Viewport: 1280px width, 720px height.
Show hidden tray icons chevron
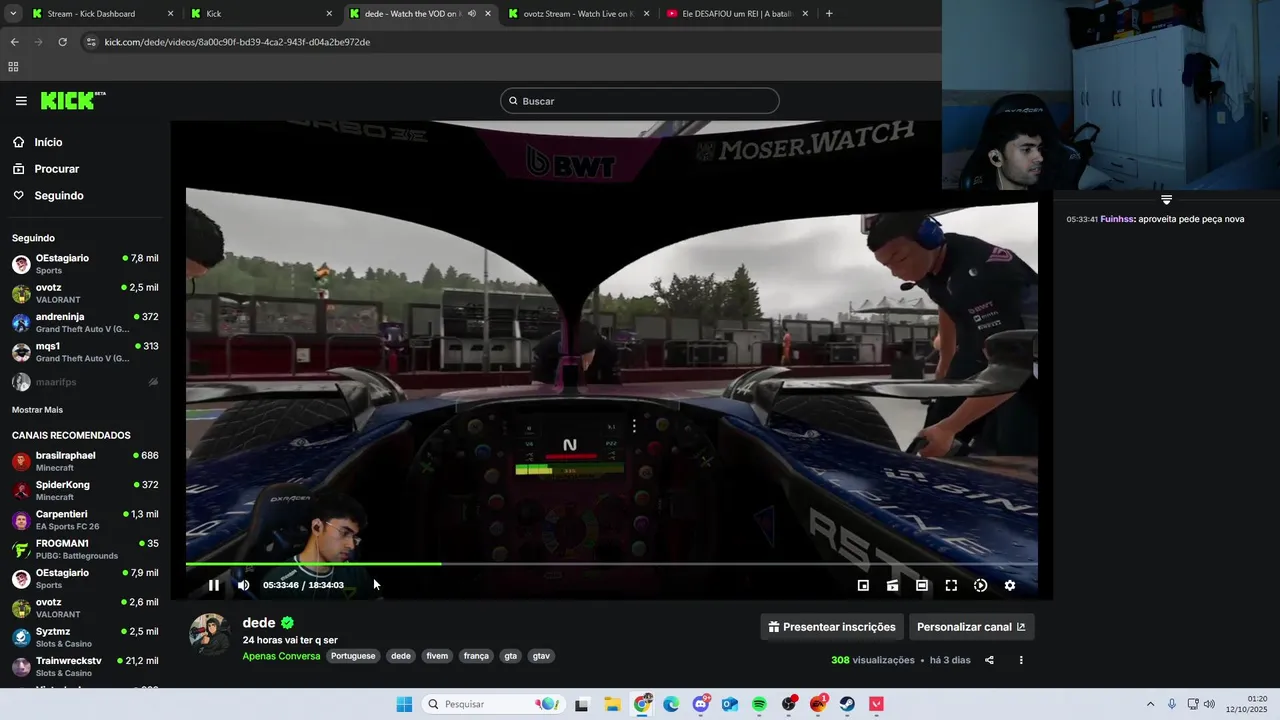(x=1150, y=704)
